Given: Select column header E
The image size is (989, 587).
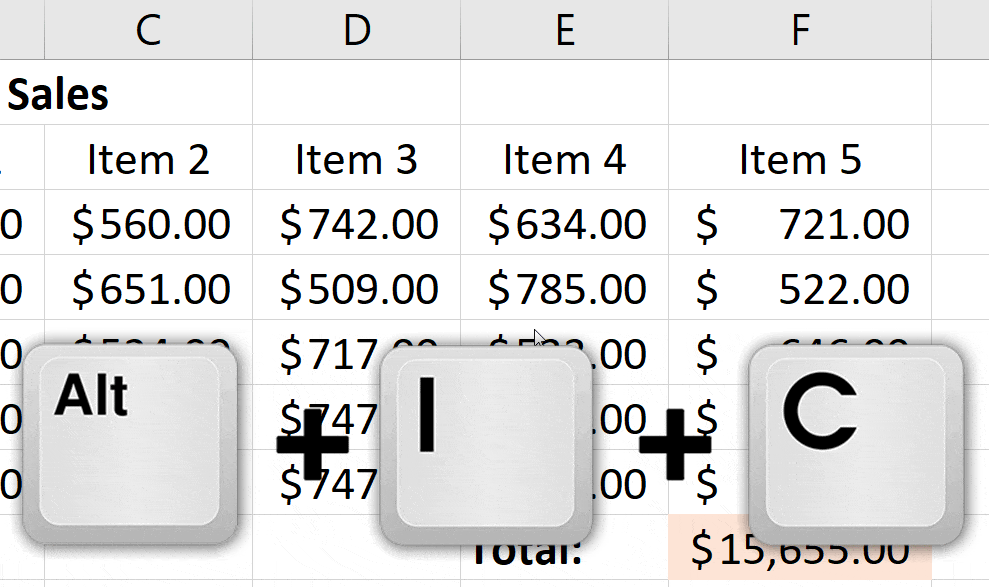Looking at the screenshot, I should [x=565, y=29].
